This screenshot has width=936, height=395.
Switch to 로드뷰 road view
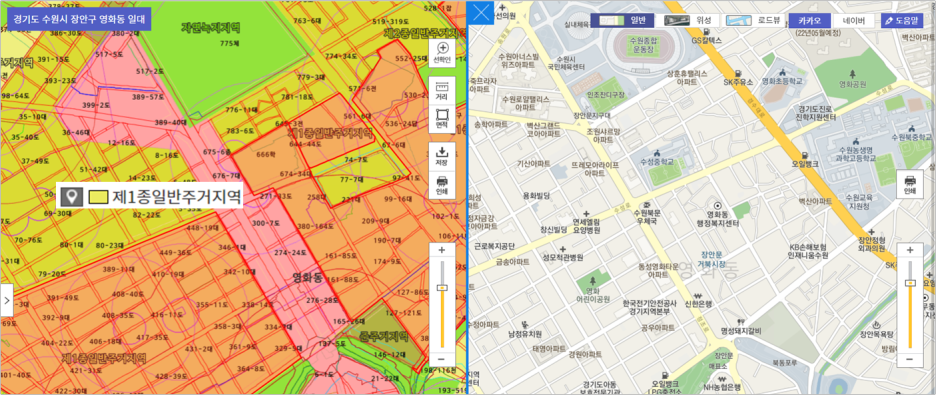753,20
